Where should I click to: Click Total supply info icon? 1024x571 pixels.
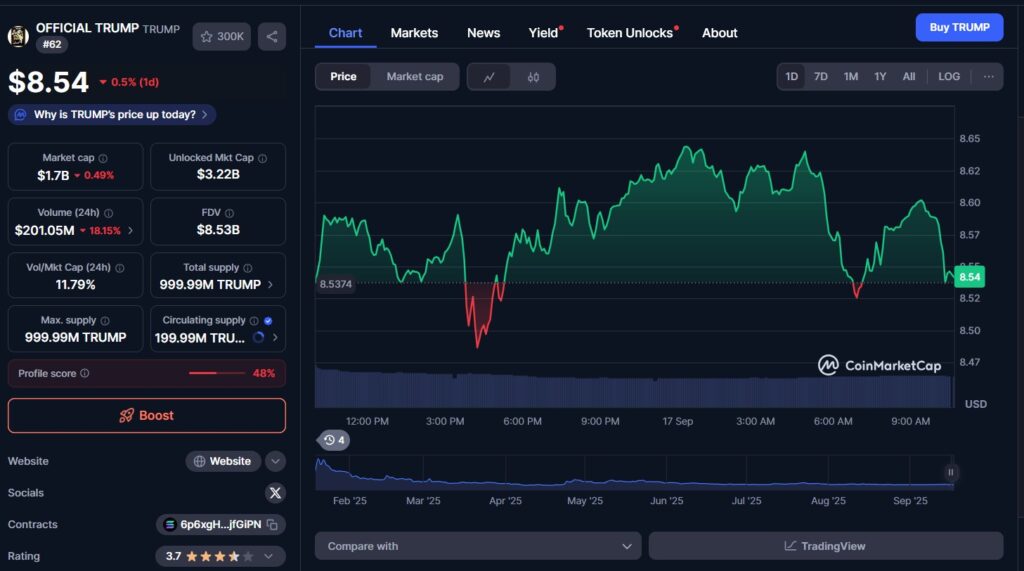point(248,268)
